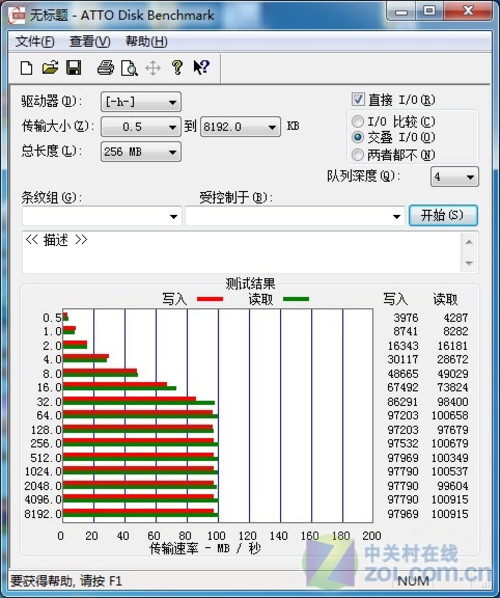Click the context help pointer icon
The width and height of the screenshot is (500, 598).
(201, 68)
